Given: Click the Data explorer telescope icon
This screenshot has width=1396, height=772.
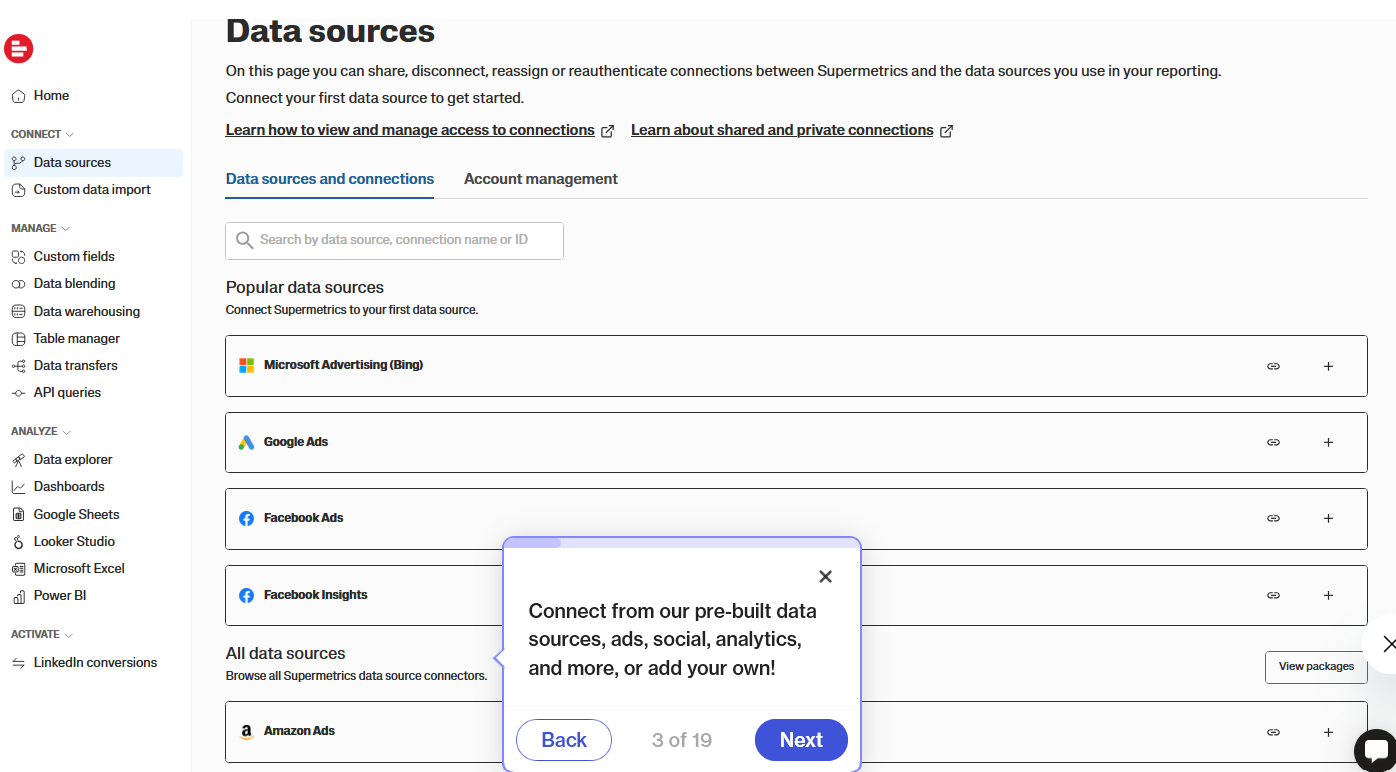Looking at the screenshot, I should click(18, 460).
